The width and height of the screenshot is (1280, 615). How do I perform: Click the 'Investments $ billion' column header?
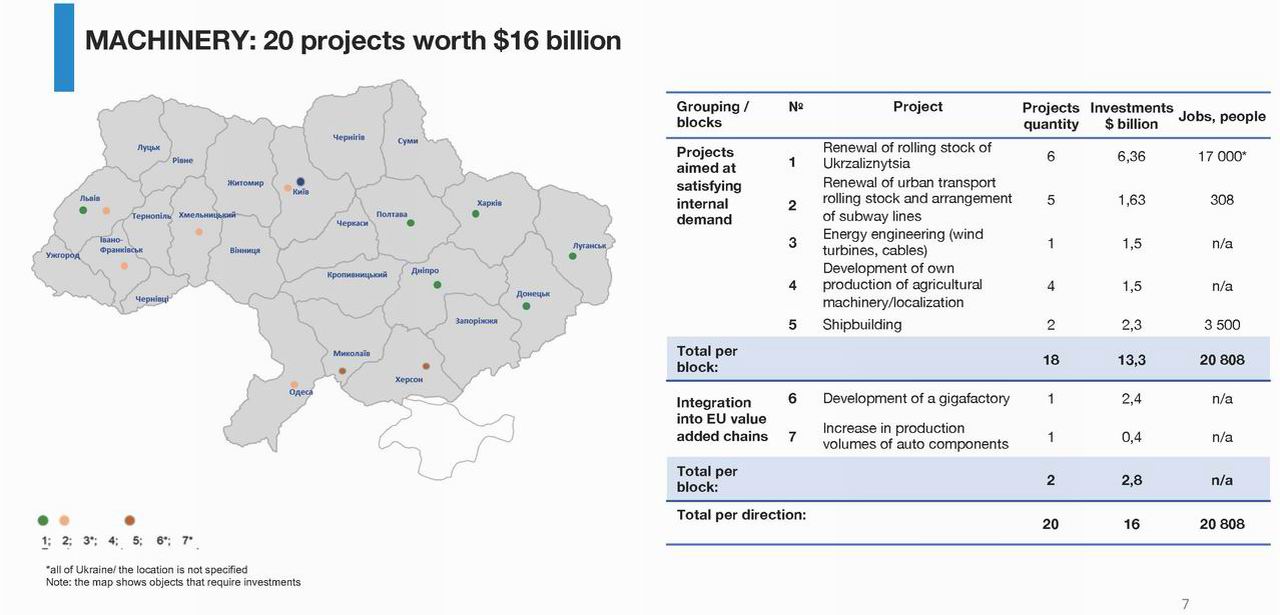1131,115
